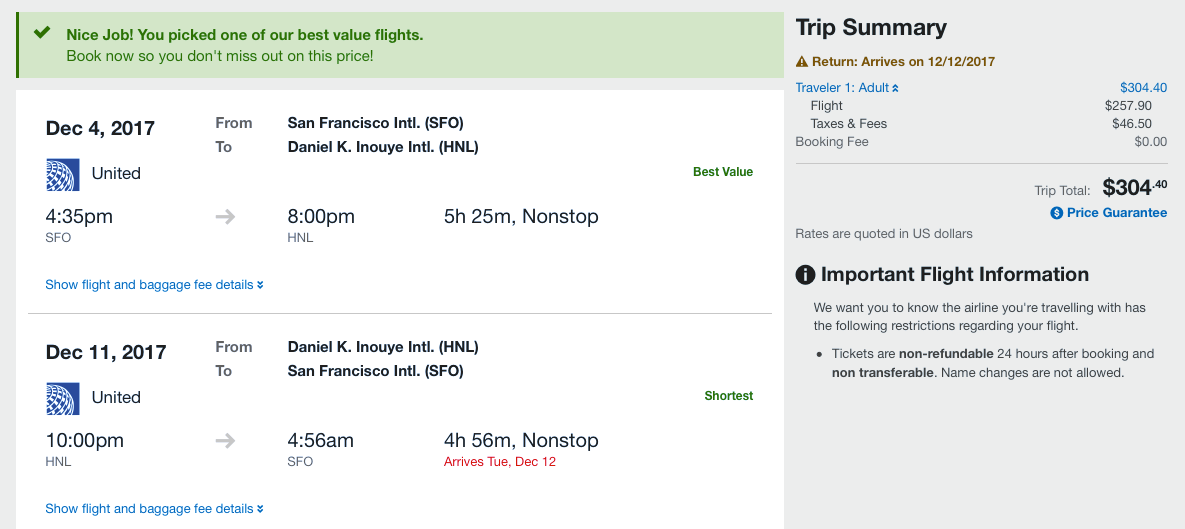This screenshot has height=529, width=1185.
Task: Click the info icon beside Important Flight Information
Action: (805, 275)
